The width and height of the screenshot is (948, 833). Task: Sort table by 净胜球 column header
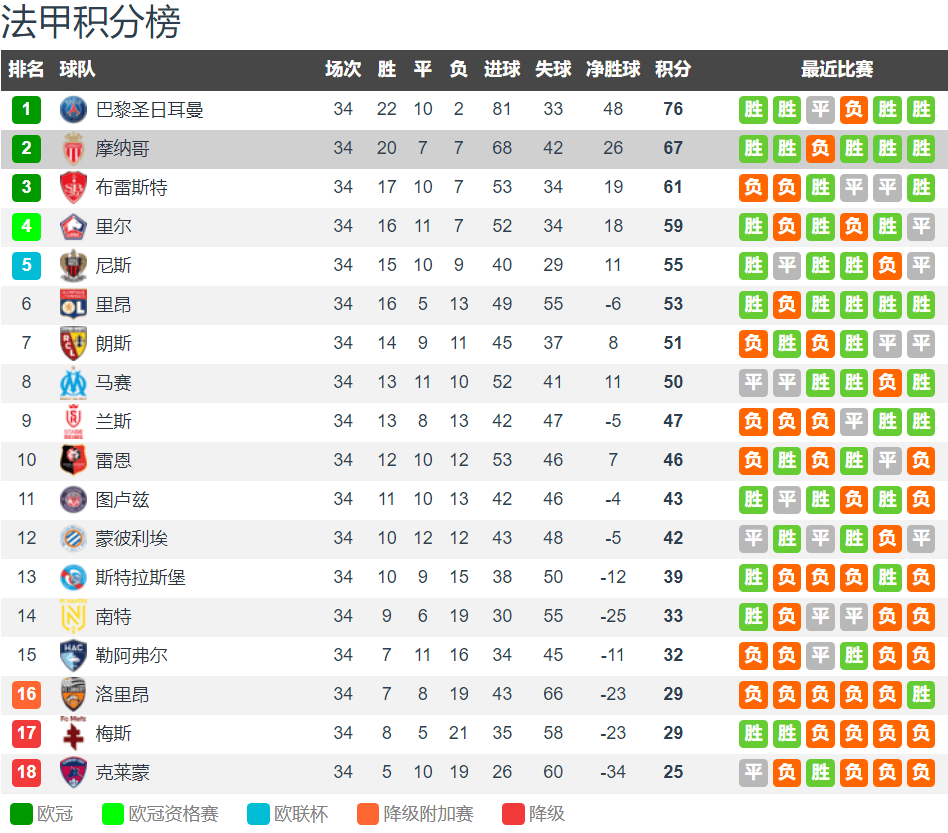pyautogui.click(x=612, y=69)
